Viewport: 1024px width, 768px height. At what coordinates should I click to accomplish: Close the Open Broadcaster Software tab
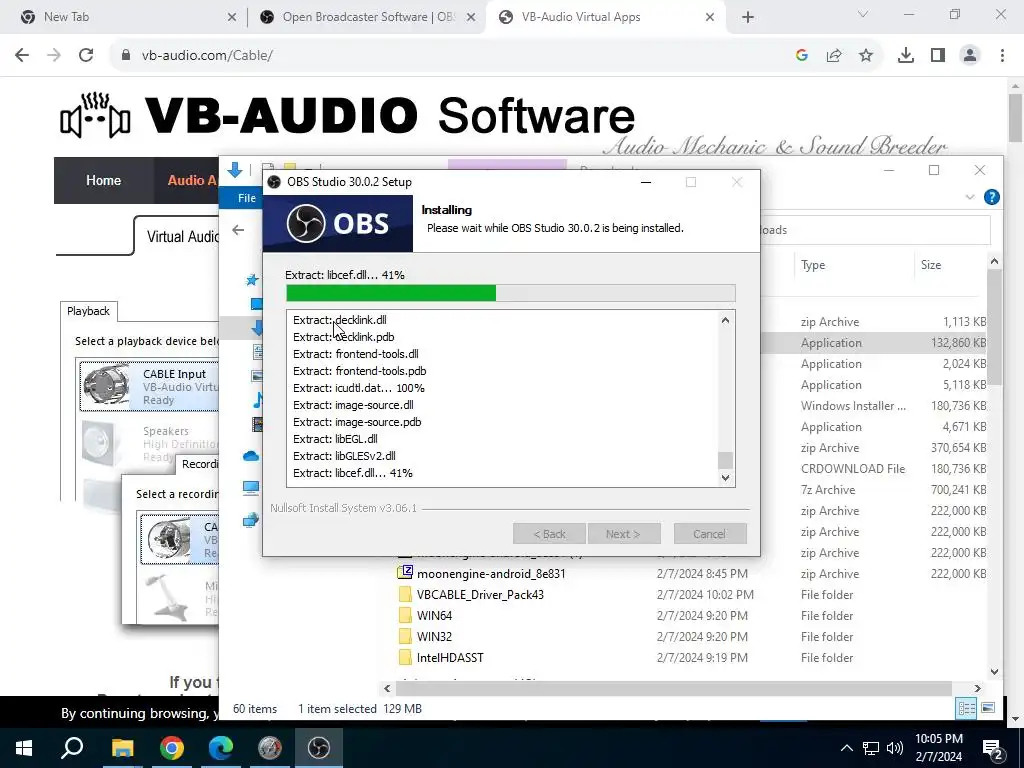pos(471,17)
